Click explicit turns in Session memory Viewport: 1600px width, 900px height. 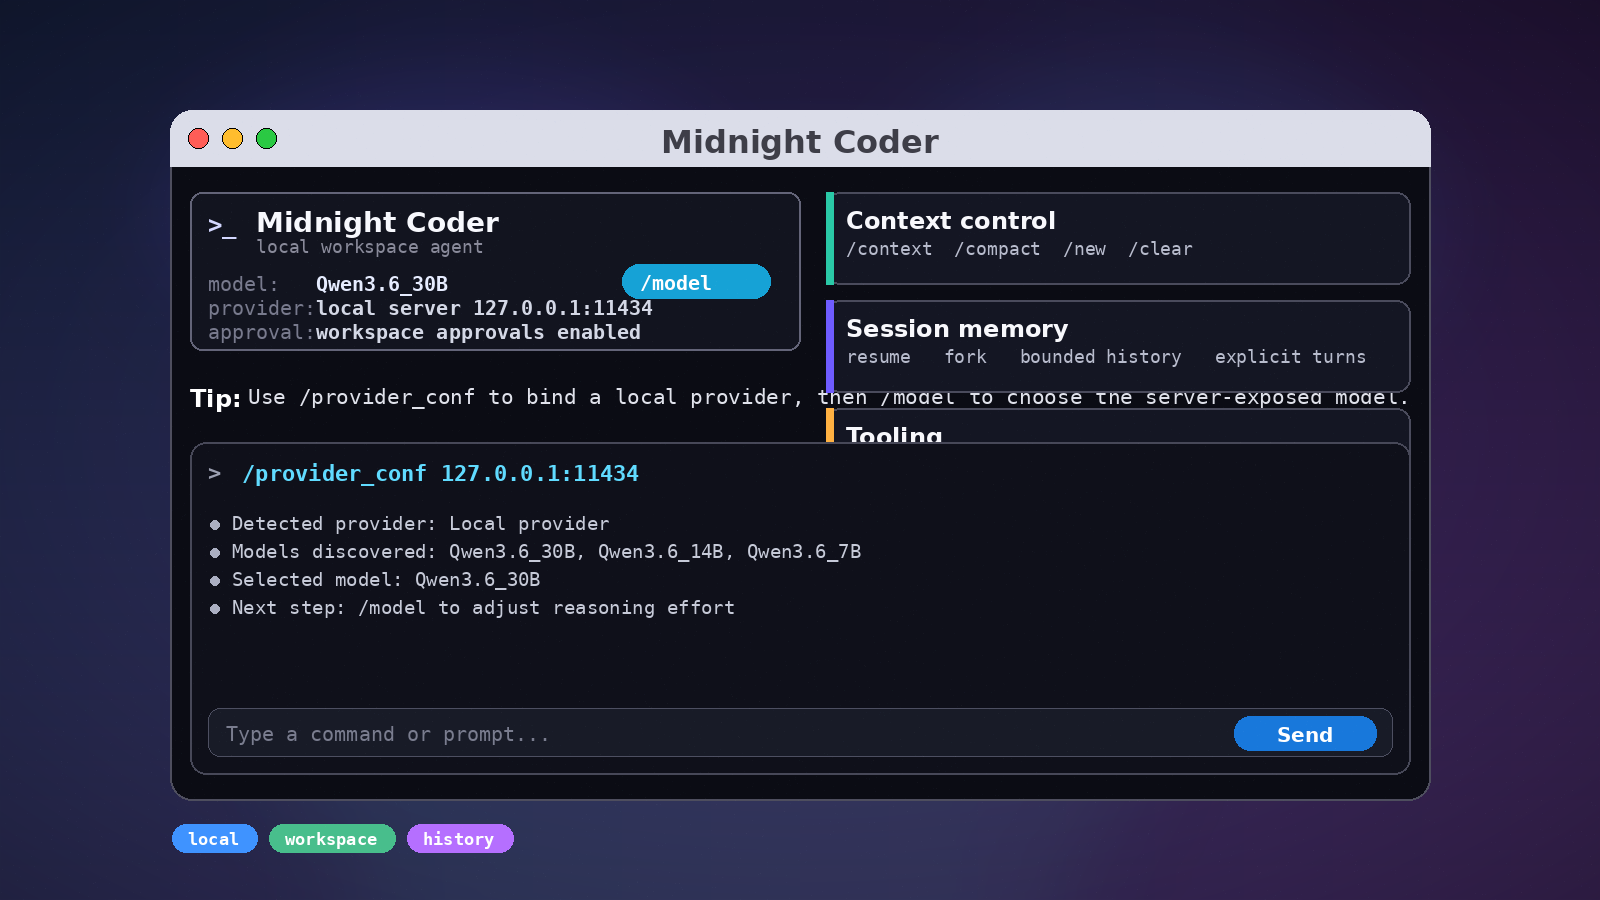coord(1290,357)
